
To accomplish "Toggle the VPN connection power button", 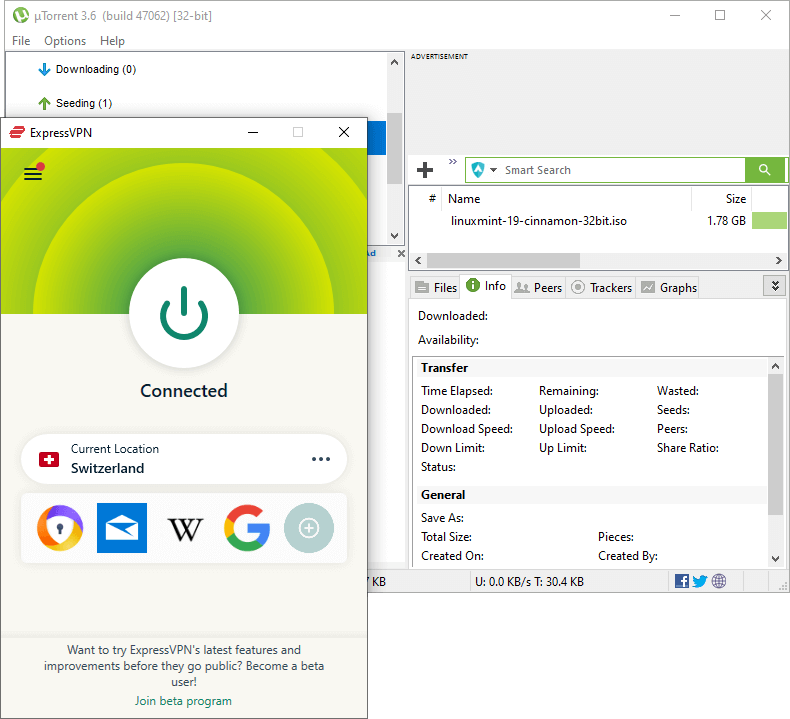I will tap(184, 315).
